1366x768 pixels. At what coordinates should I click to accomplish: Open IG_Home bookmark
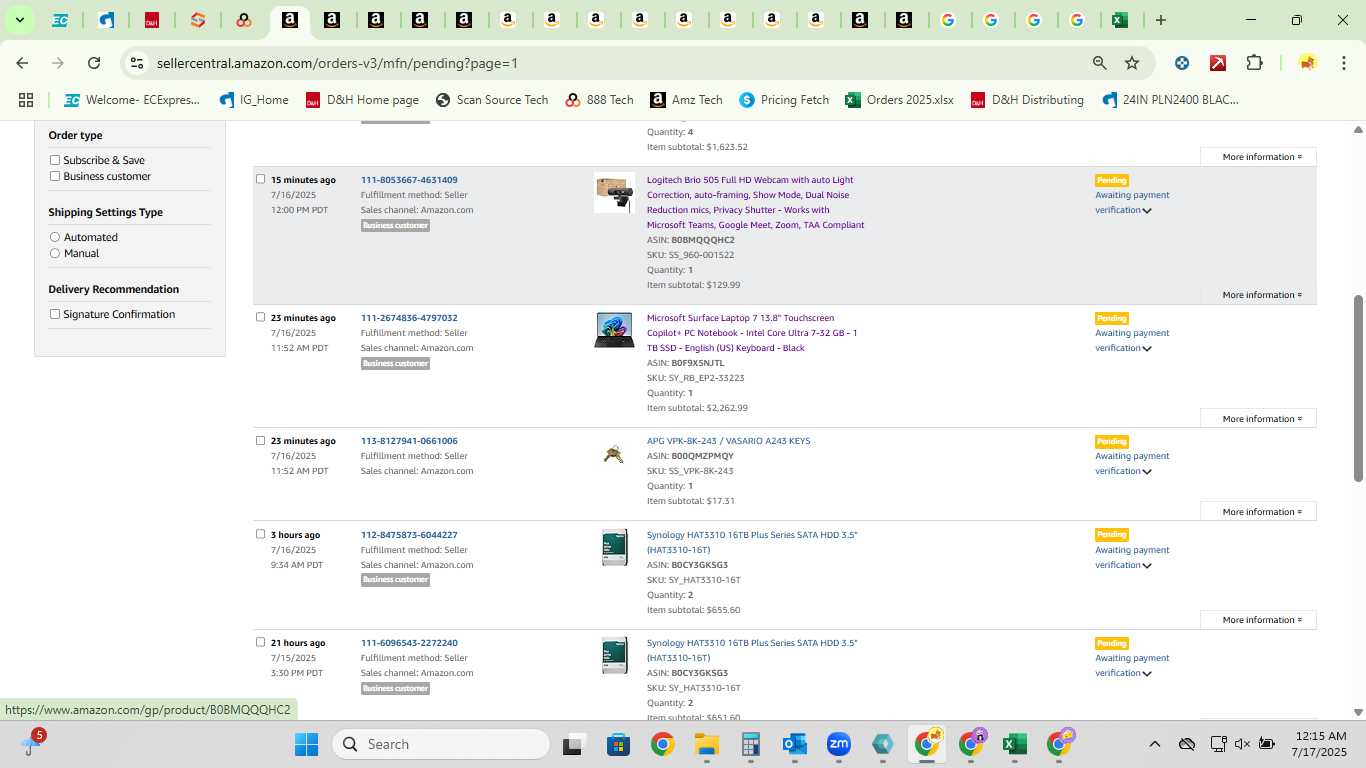pos(254,100)
